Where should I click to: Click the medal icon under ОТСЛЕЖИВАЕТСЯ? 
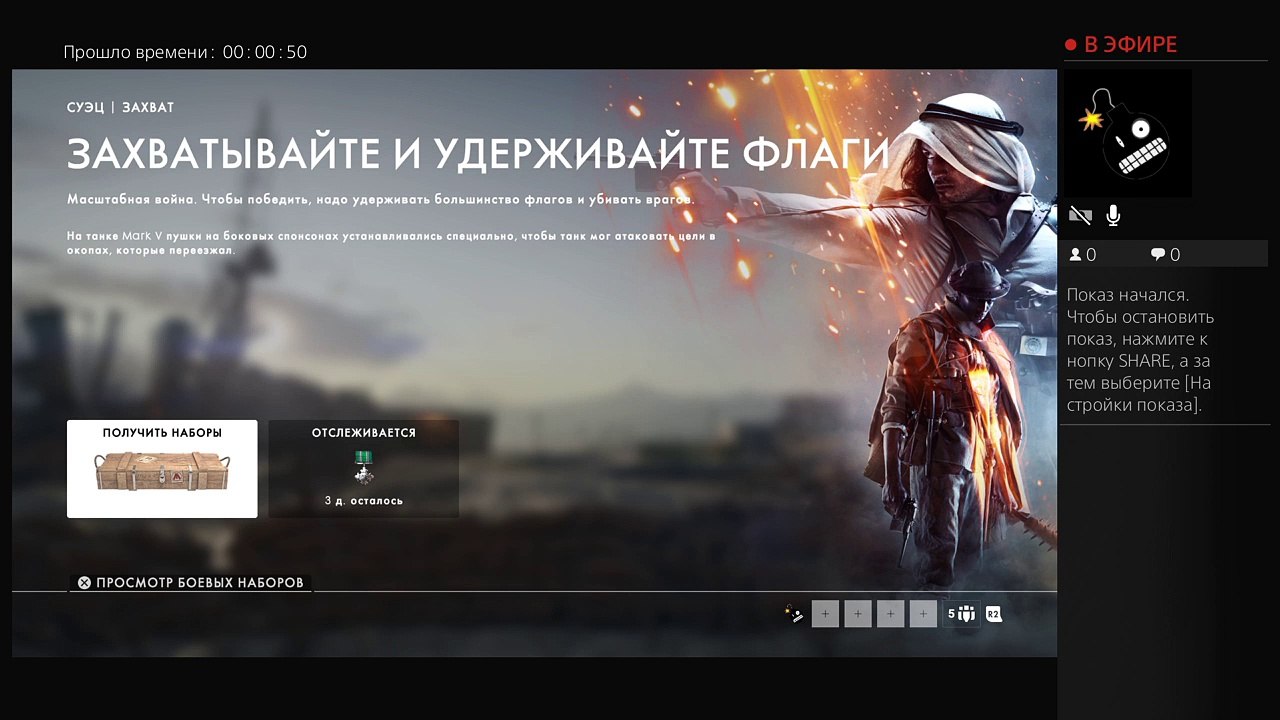[363, 470]
